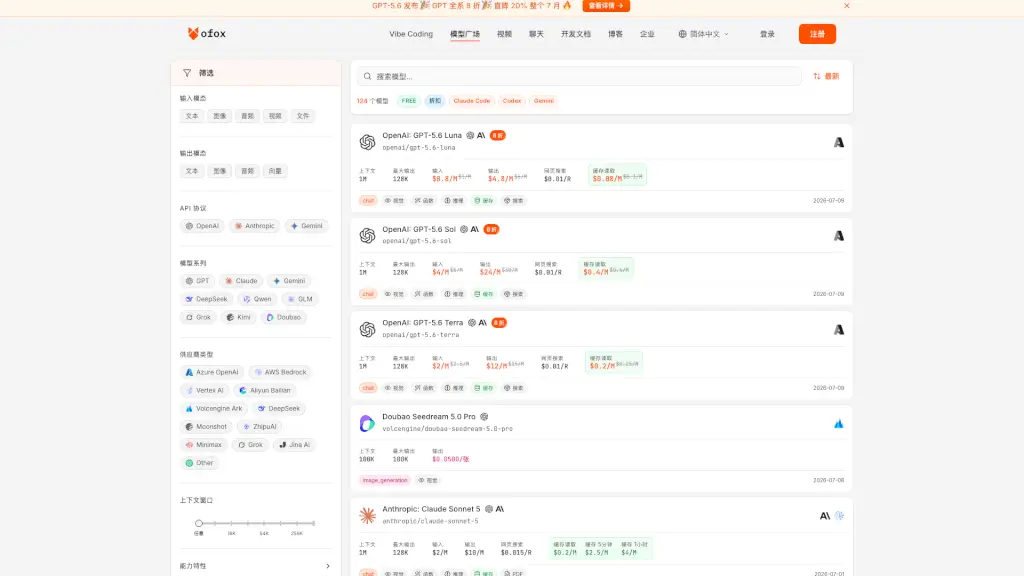
Task: Toggle the 文本 input modality filter
Action: [191, 116]
